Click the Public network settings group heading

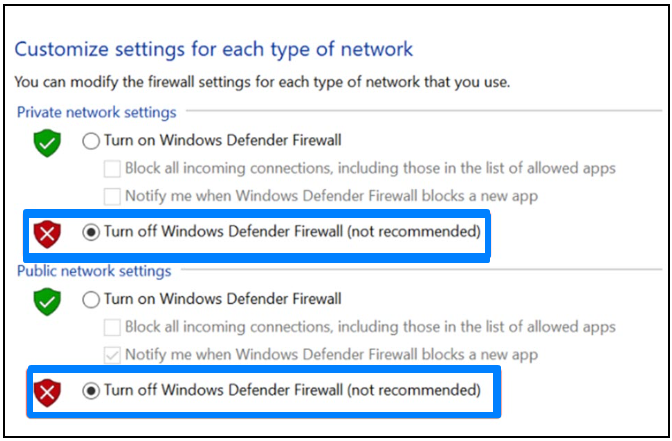tap(94, 271)
